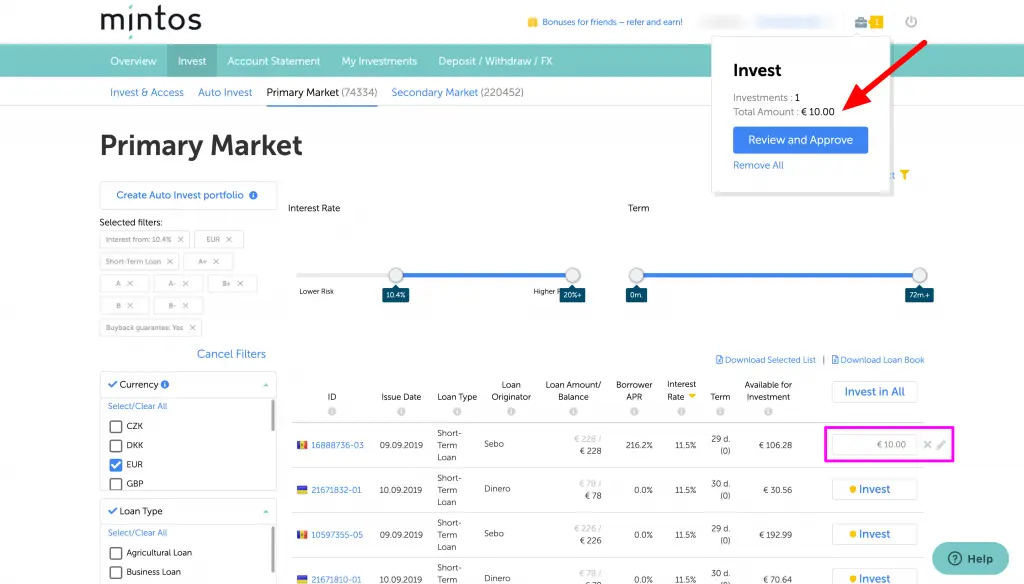The height and width of the screenshot is (584, 1024).
Task: Collapse the Currency filter section
Action: click(x=265, y=383)
